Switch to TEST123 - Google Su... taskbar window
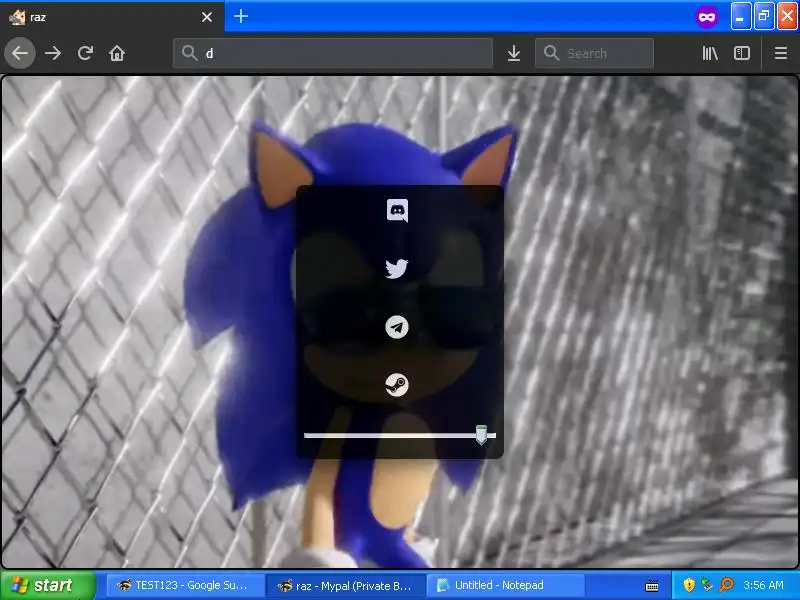 click(185, 585)
